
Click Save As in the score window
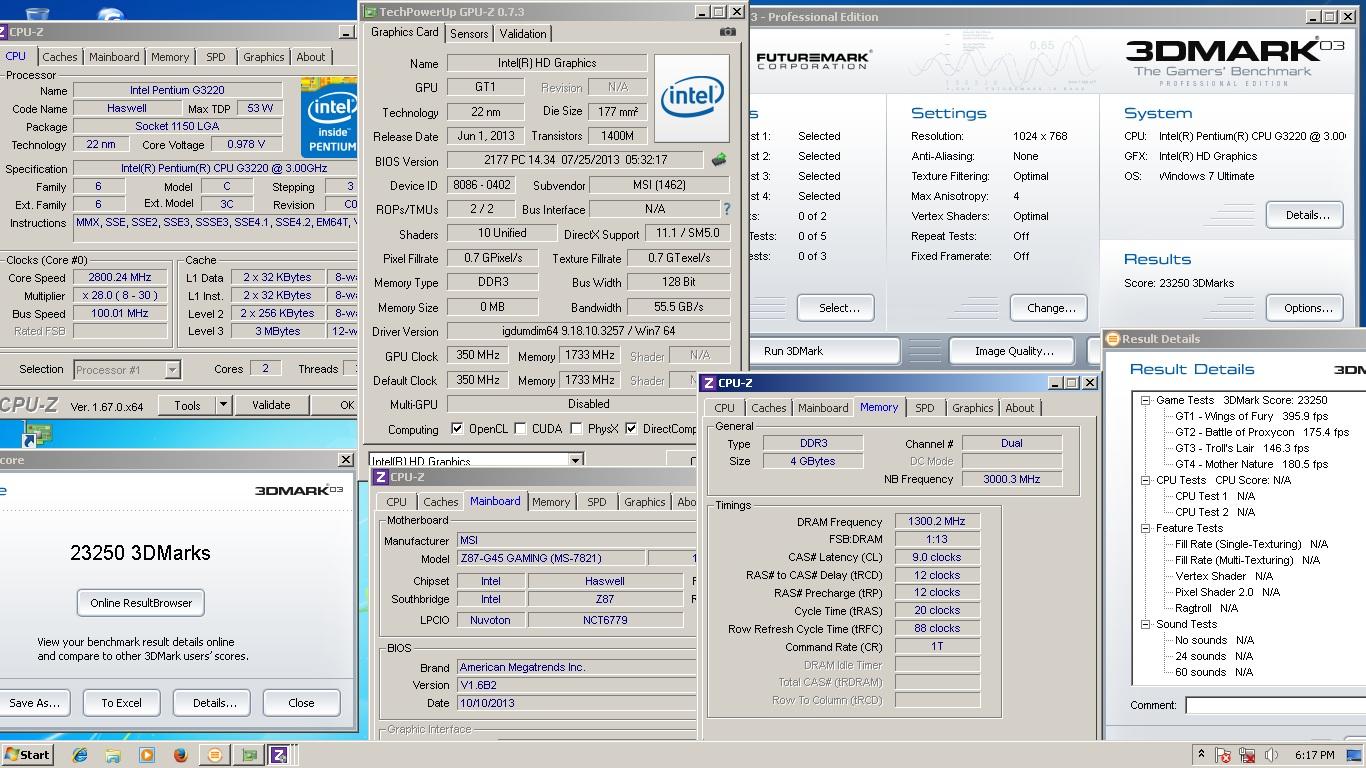(x=34, y=703)
